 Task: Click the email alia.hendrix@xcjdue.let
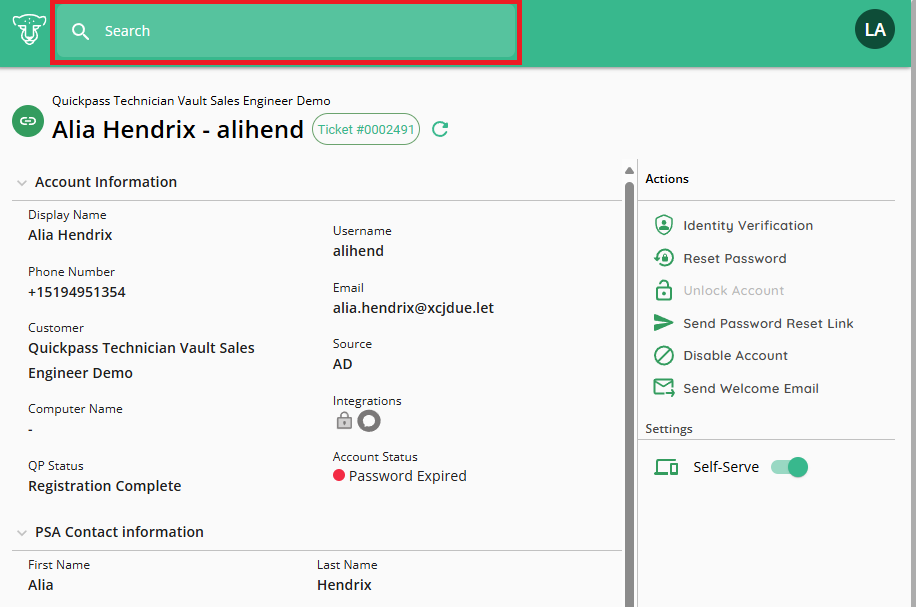(x=413, y=308)
